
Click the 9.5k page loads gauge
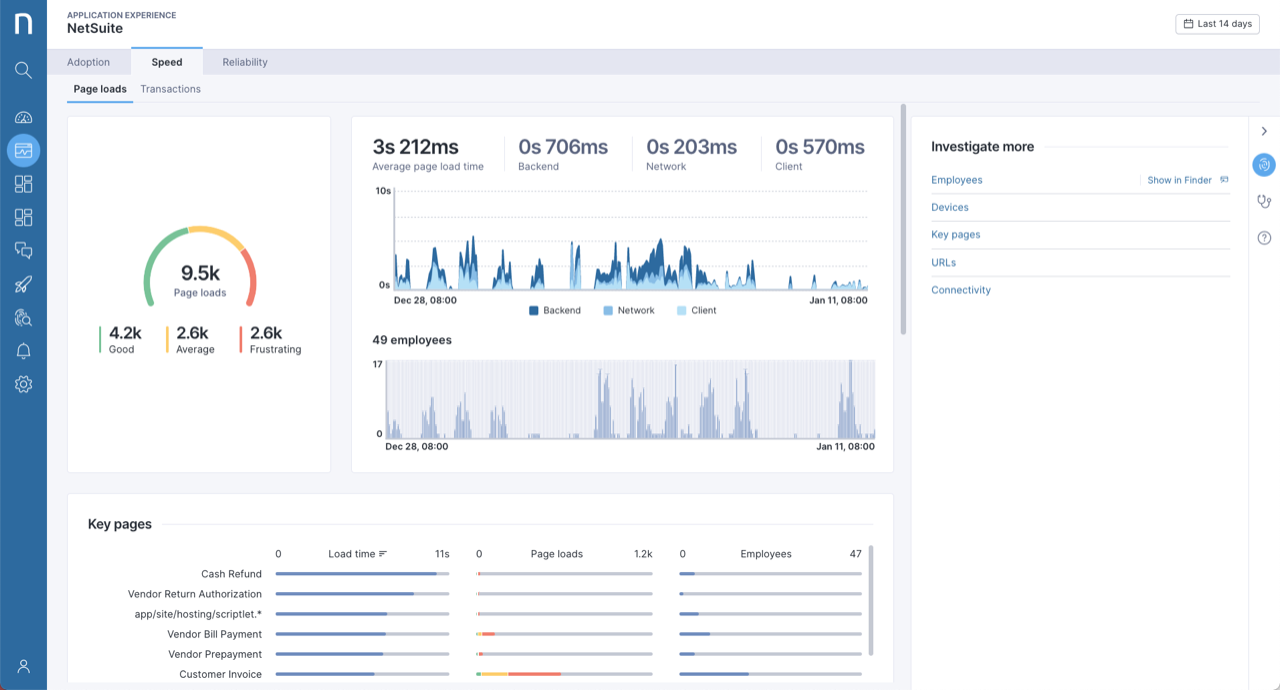tap(200, 267)
